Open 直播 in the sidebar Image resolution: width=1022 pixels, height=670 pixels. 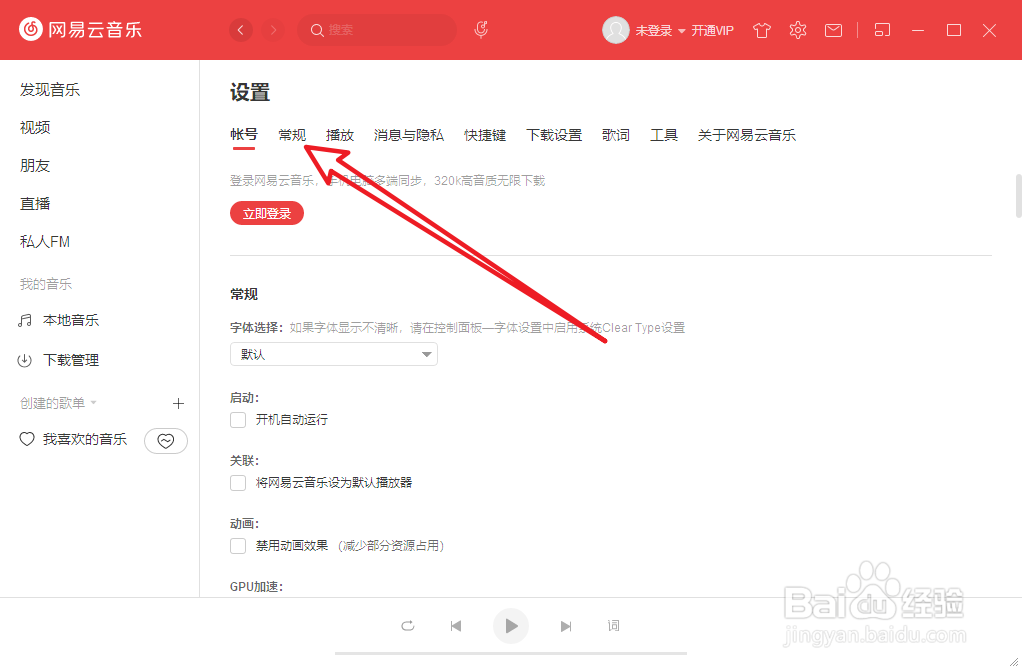35,204
